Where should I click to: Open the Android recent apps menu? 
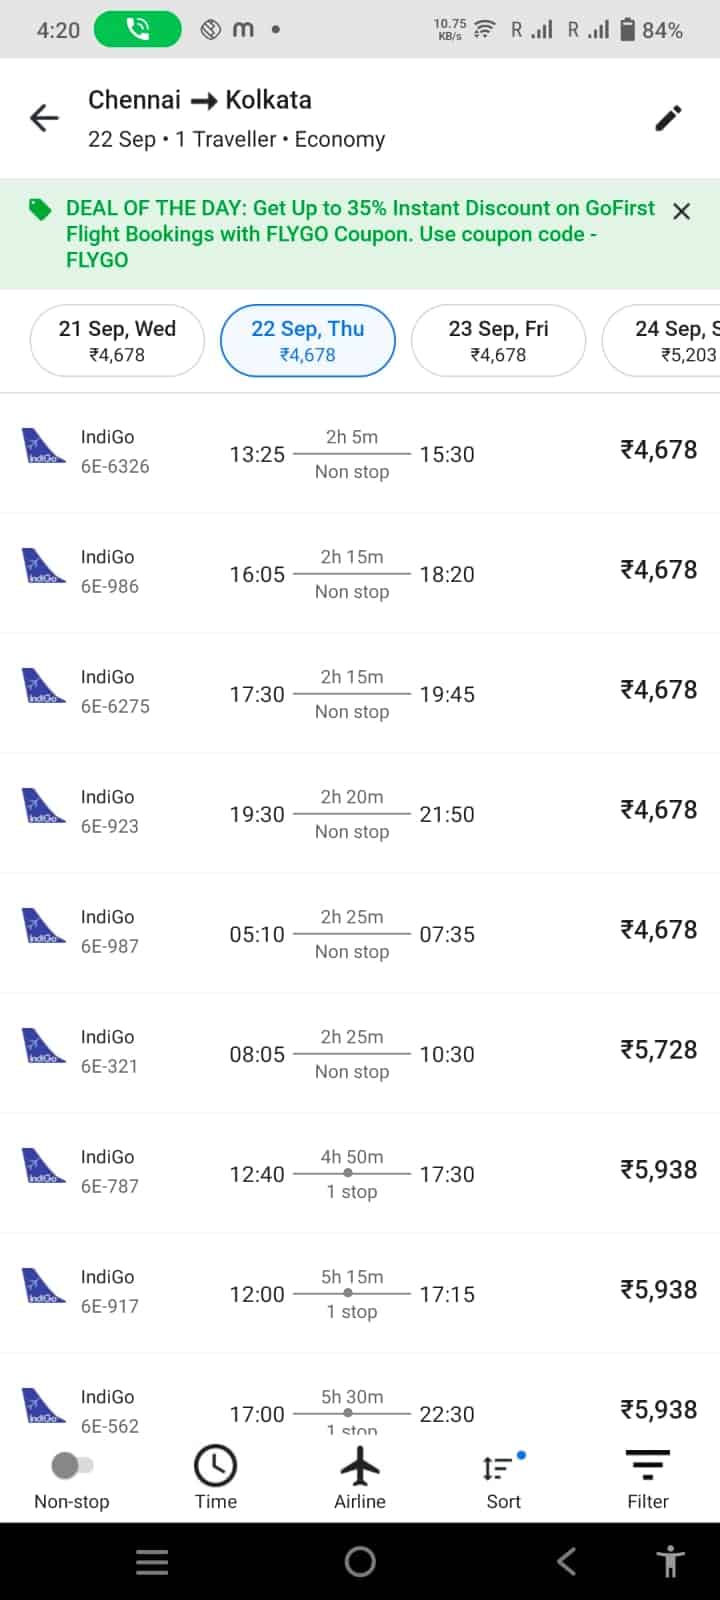(152, 1562)
